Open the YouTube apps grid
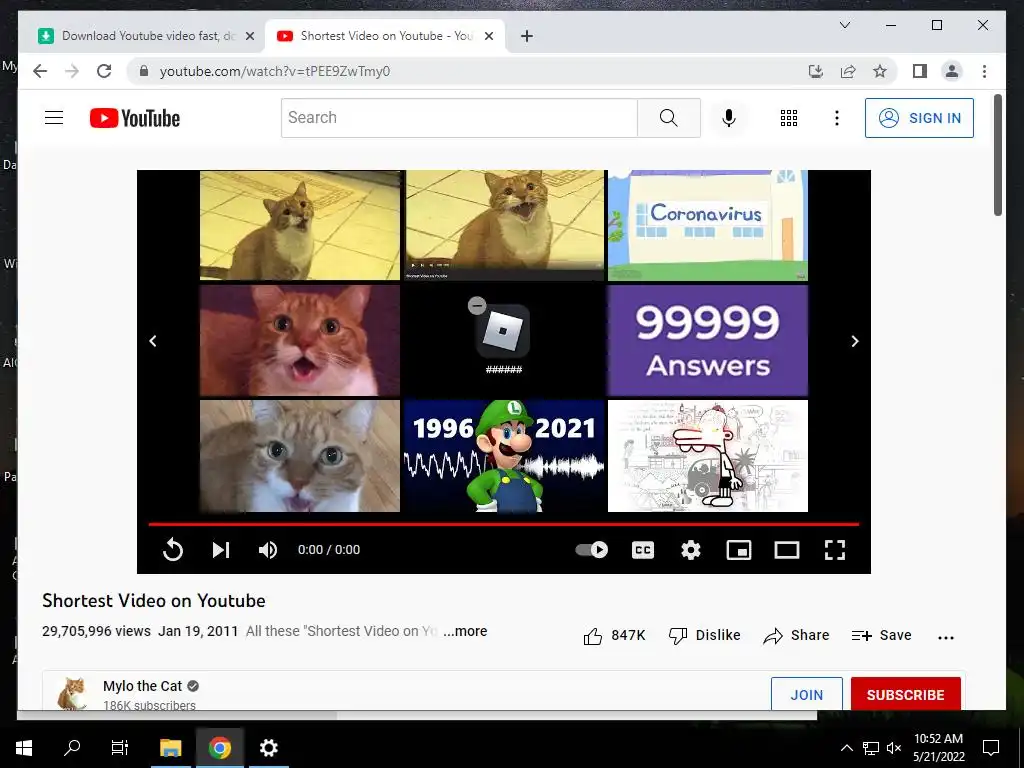The width and height of the screenshot is (1024, 768). (789, 118)
